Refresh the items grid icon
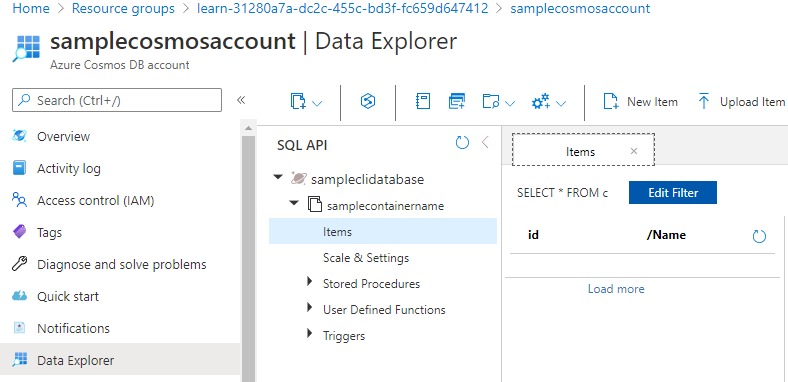The height and width of the screenshot is (382, 788). pos(759,236)
